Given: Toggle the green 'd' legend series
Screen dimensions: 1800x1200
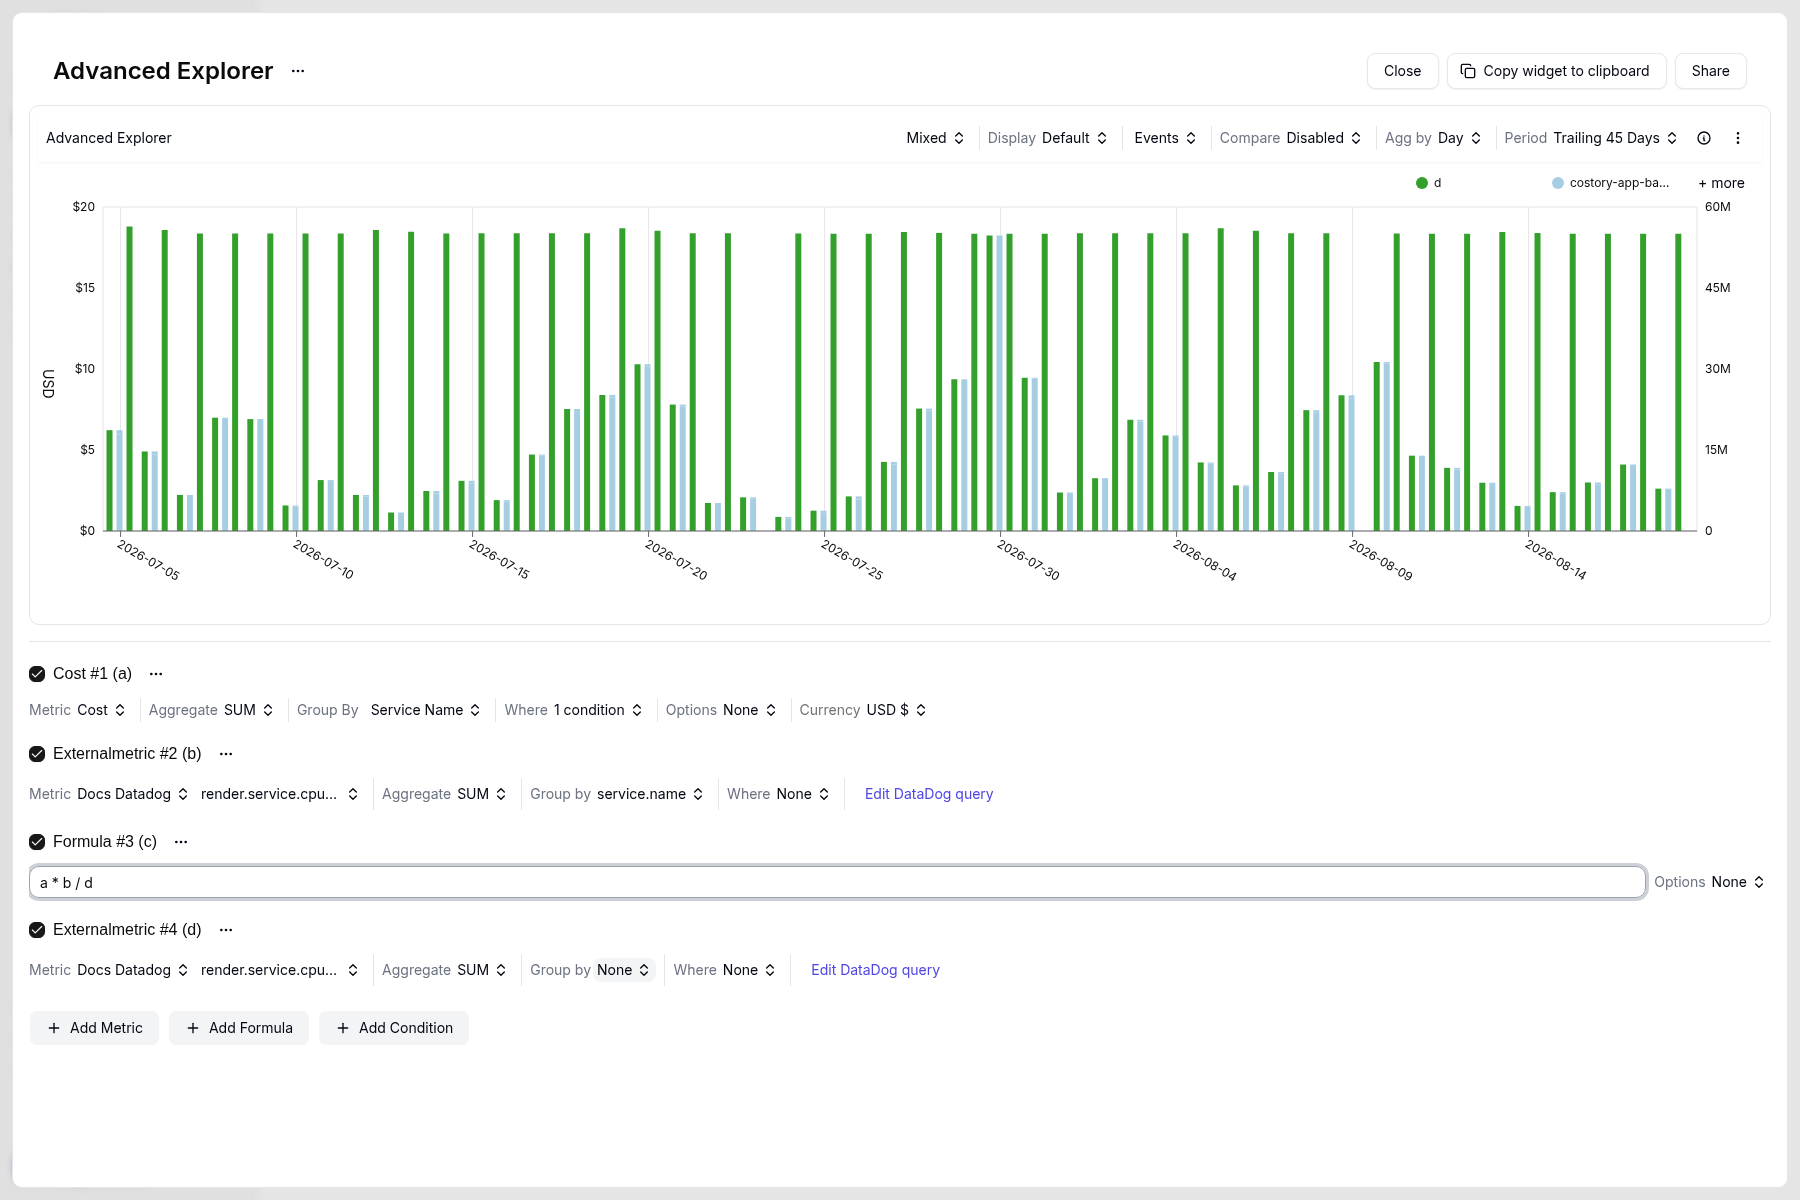Looking at the screenshot, I should 1429,183.
